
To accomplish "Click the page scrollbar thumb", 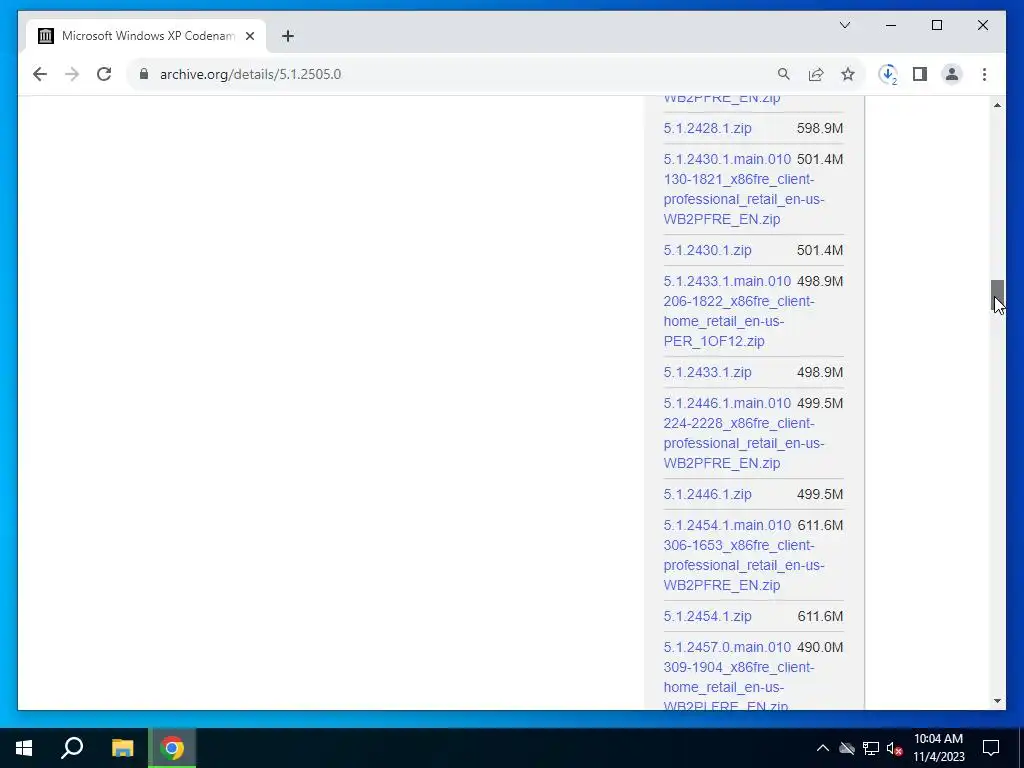I will (x=997, y=296).
